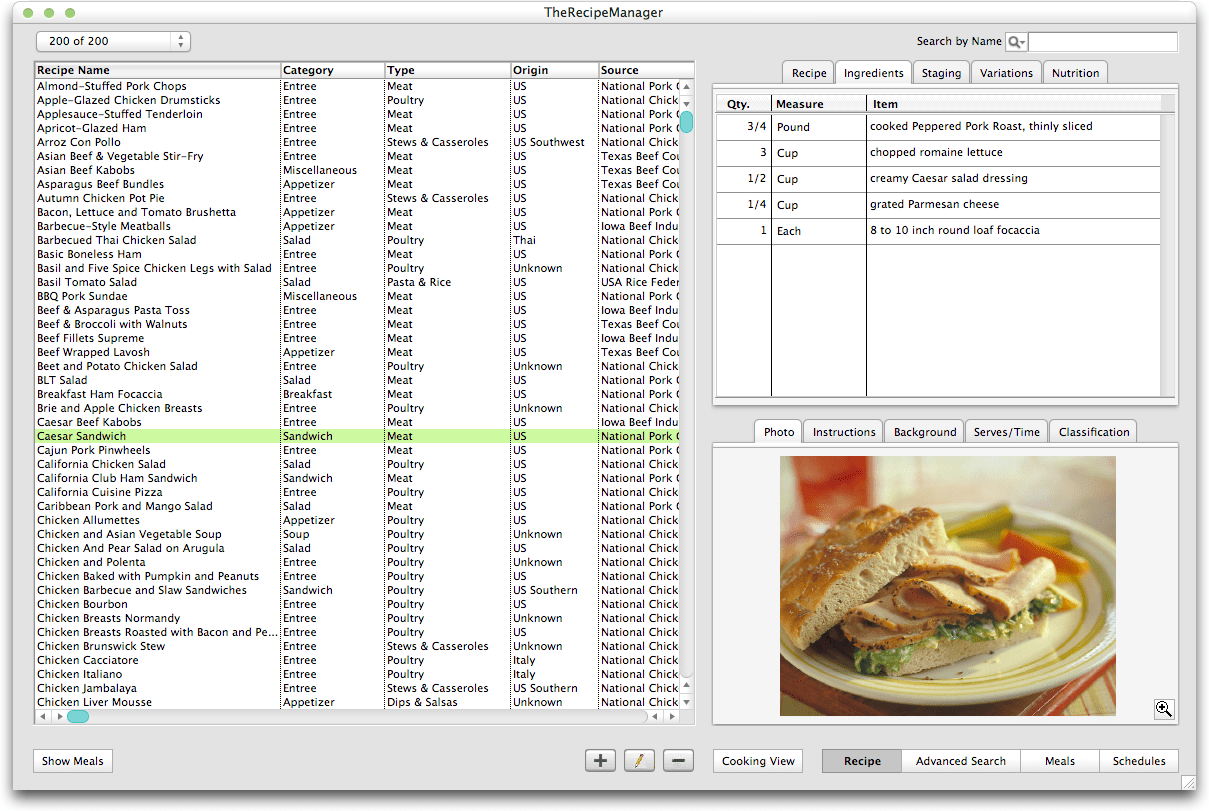Screen dimensions: 1209x811
Task: Click the Measure column header in ingredients
Action: pos(819,104)
